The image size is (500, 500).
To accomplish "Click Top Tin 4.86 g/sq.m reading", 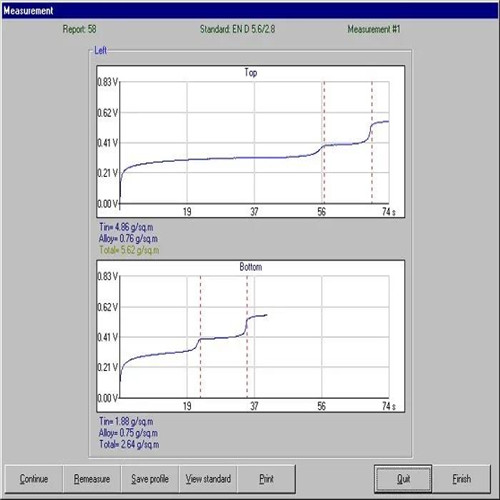I will (126, 227).
